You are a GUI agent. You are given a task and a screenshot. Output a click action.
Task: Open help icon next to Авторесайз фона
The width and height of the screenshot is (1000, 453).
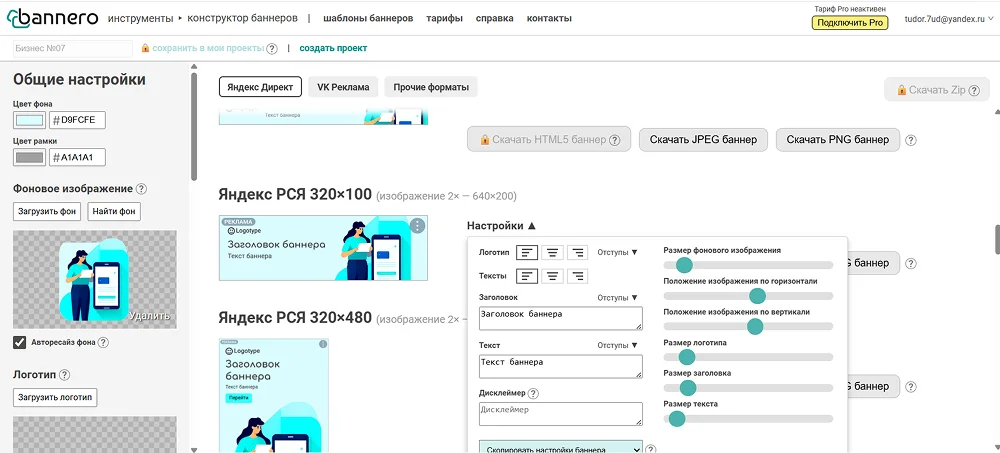103,343
